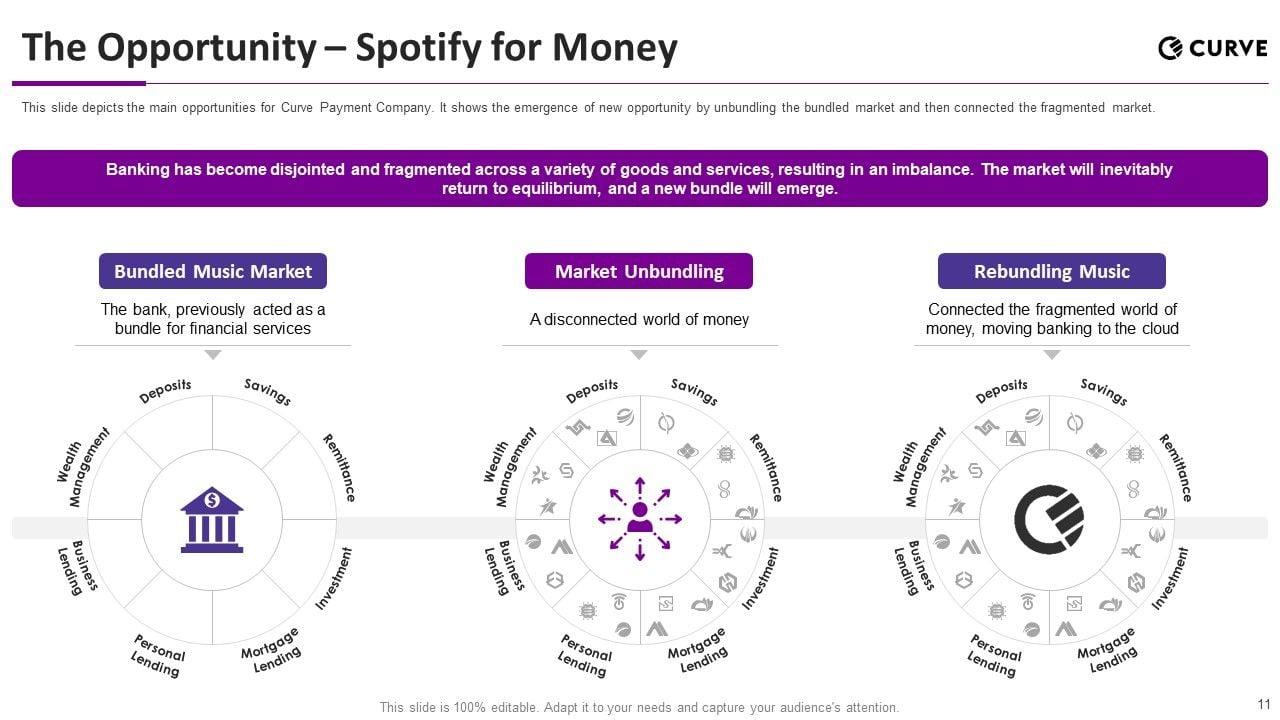Click the text 'A disconnected world of money'
1280x720 pixels.
pos(639,319)
